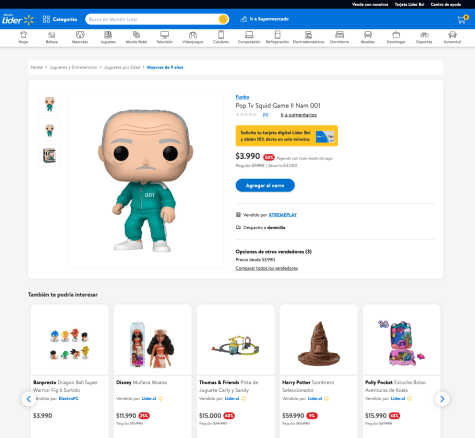Image resolution: width=475 pixels, height=438 pixels.
Task: Go to Ir a Supermercado
Action: click(265, 19)
